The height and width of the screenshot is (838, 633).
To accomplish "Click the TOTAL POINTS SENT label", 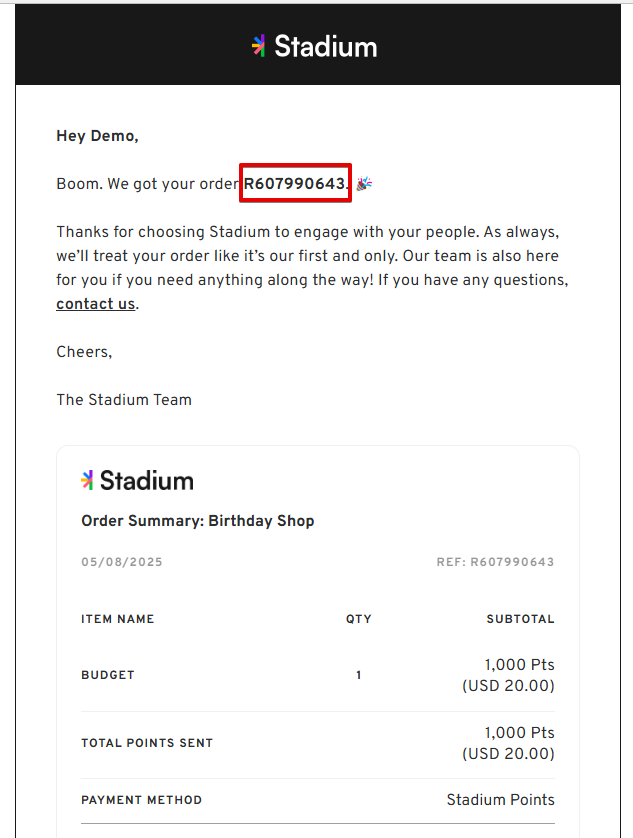I will (147, 743).
